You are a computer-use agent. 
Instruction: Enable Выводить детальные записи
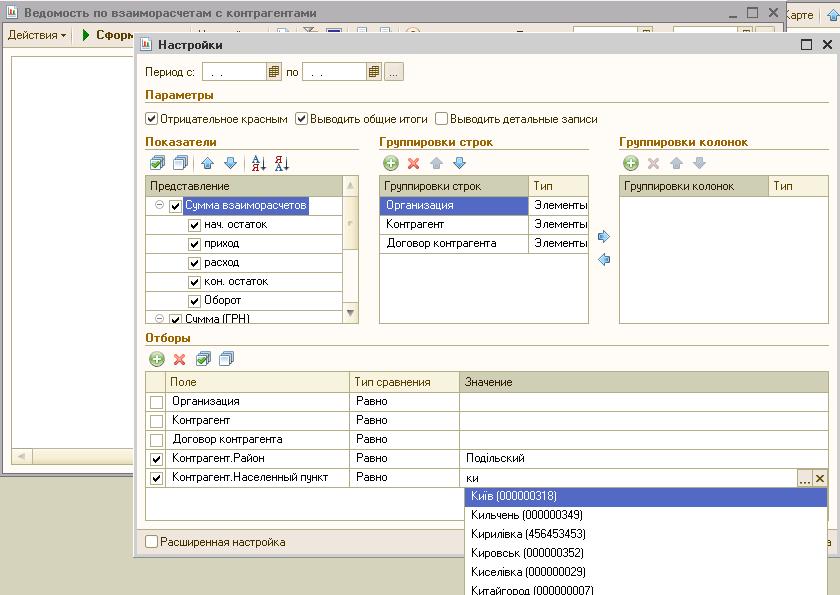click(441, 119)
